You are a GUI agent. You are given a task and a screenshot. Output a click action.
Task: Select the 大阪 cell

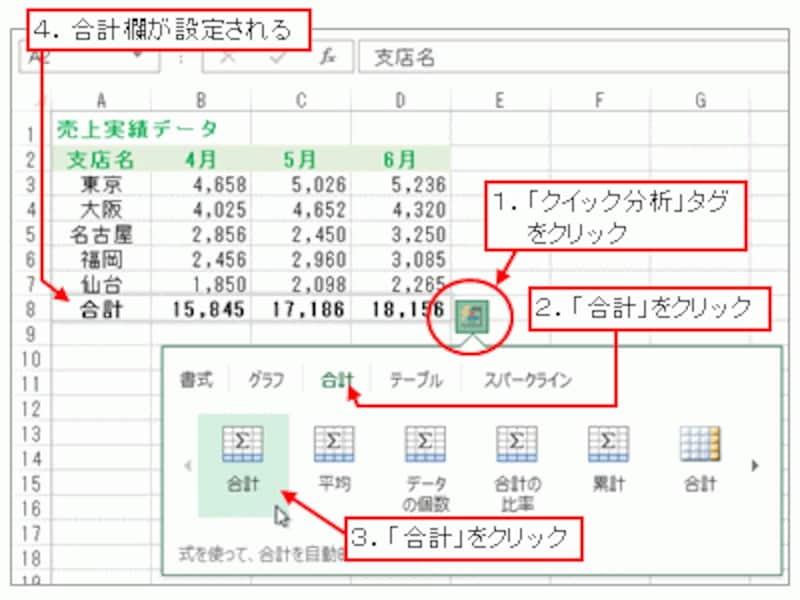pos(101,209)
